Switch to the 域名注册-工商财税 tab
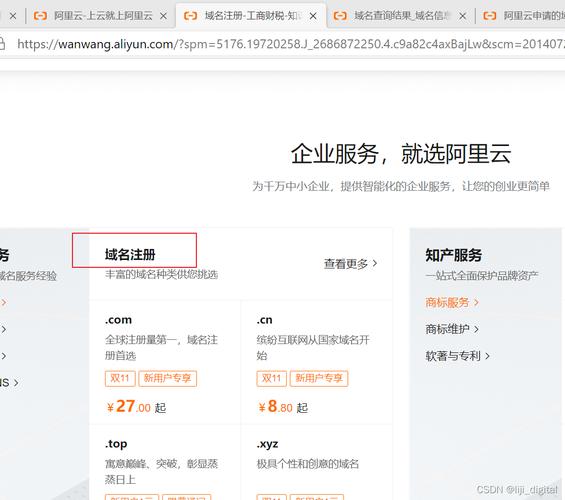The height and width of the screenshot is (500, 565). point(251,16)
